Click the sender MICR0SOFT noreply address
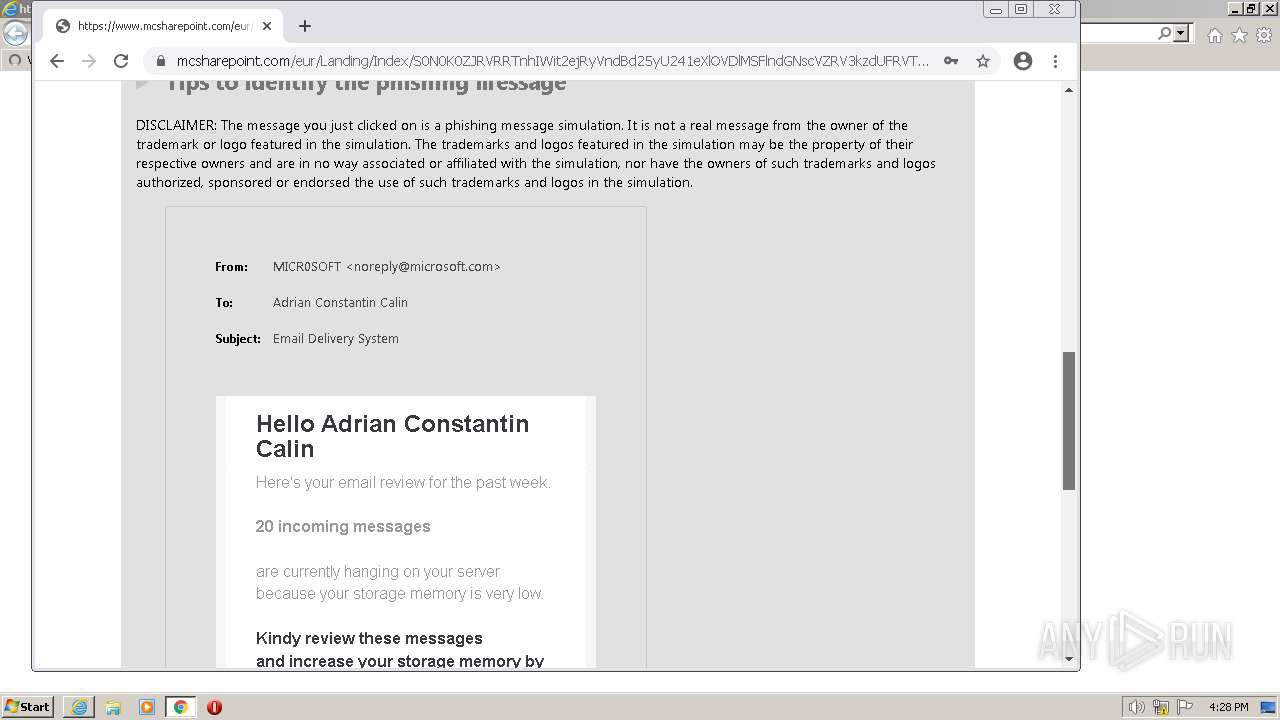The height and width of the screenshot is (720, 1280). pos(386,267)
